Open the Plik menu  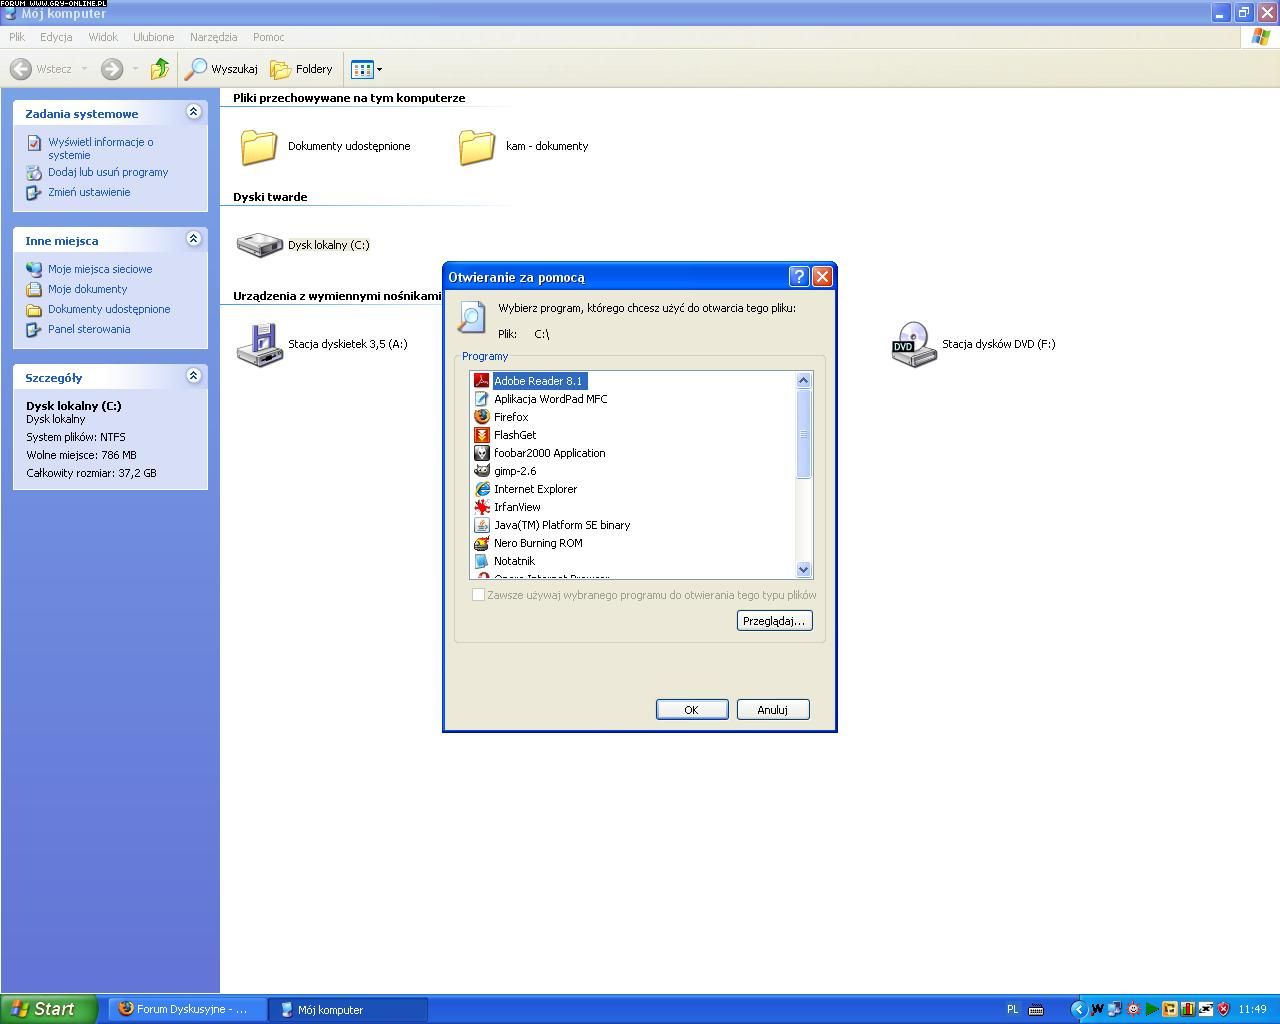click(x=17, y=37)
